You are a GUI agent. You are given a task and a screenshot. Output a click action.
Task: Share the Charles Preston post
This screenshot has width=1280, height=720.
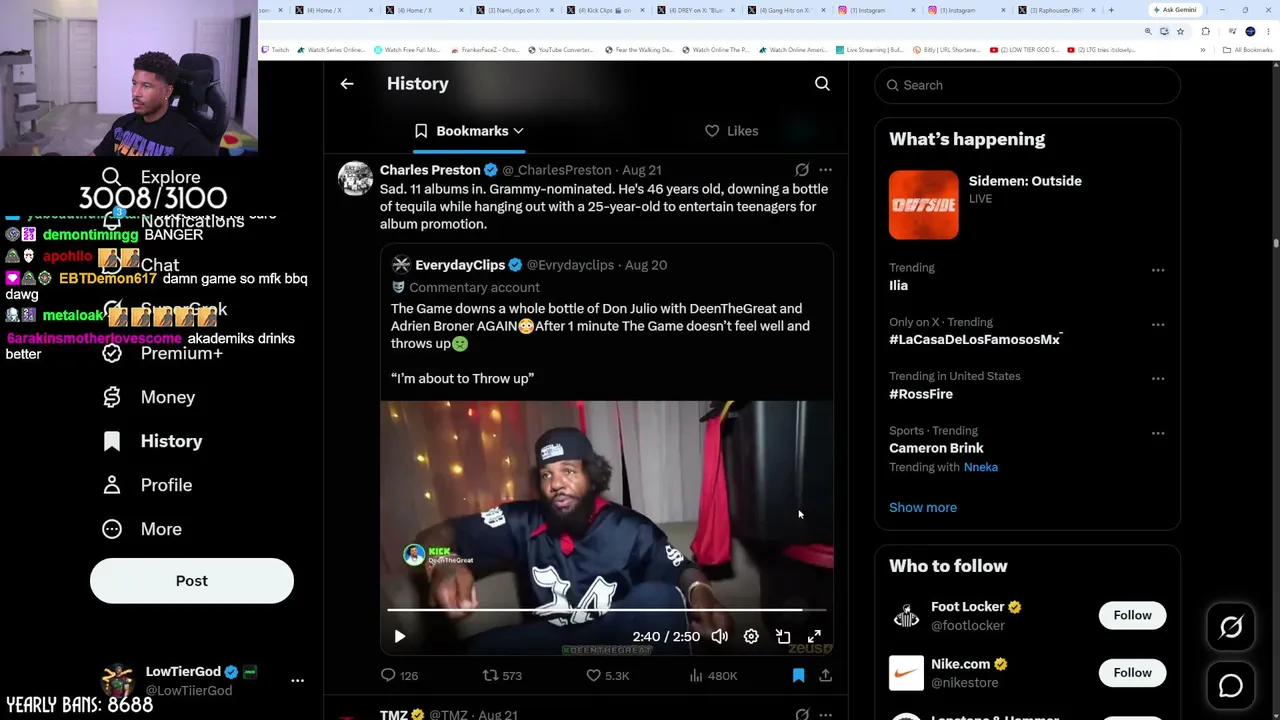[825, 676]
